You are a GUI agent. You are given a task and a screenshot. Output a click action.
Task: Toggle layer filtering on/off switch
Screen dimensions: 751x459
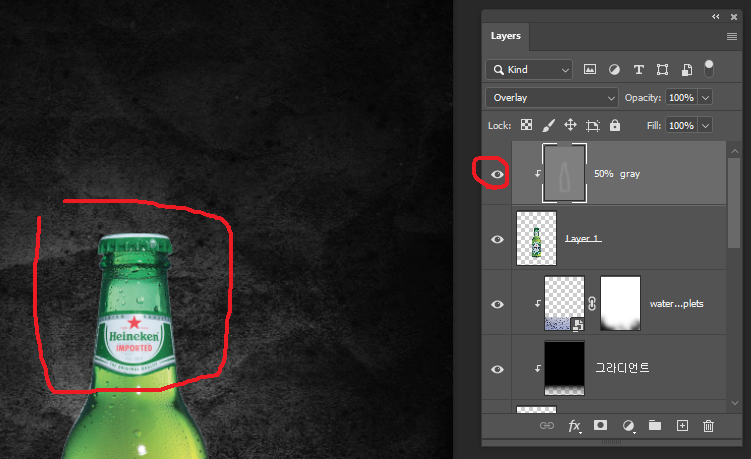(x=709, y=69)
